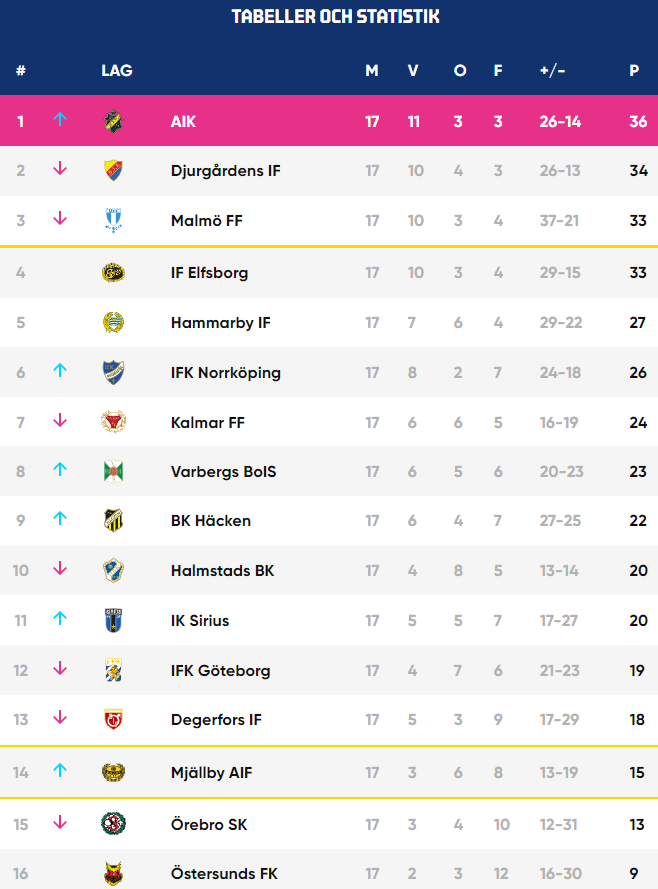Screen dimensions: 658x889
Task: Click the Mjällby AIF team name
Action: click(x=211, y=773)
